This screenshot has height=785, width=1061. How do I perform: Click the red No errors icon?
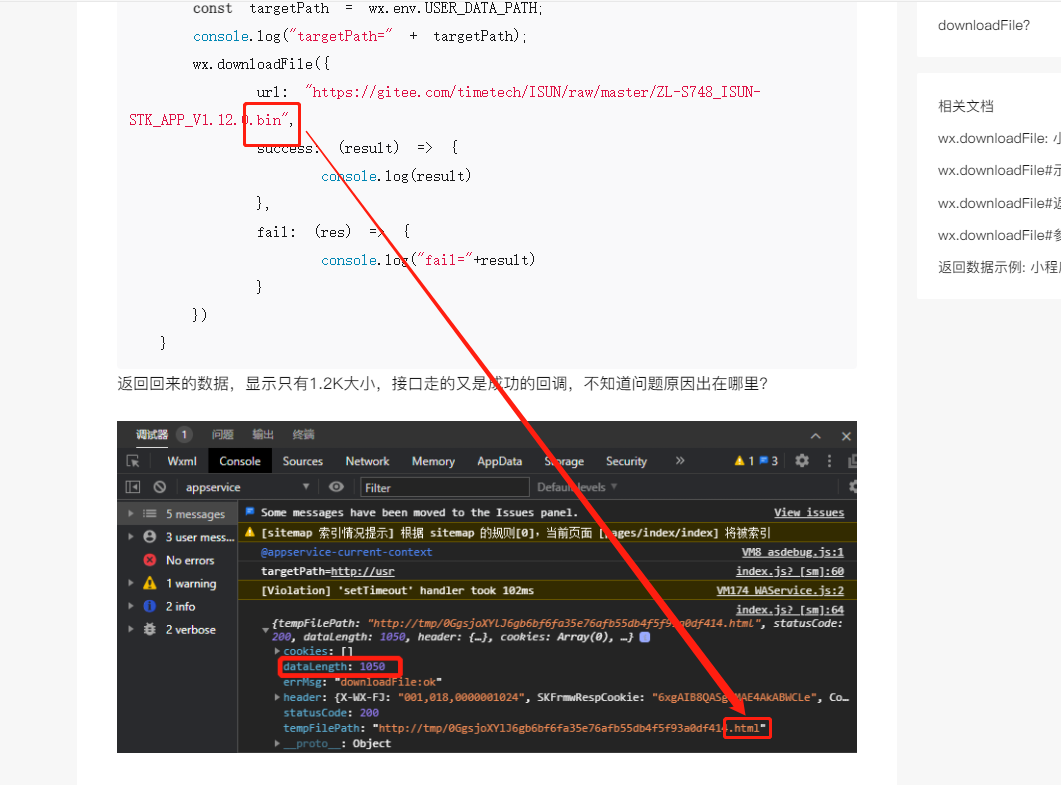click(150, 560)
